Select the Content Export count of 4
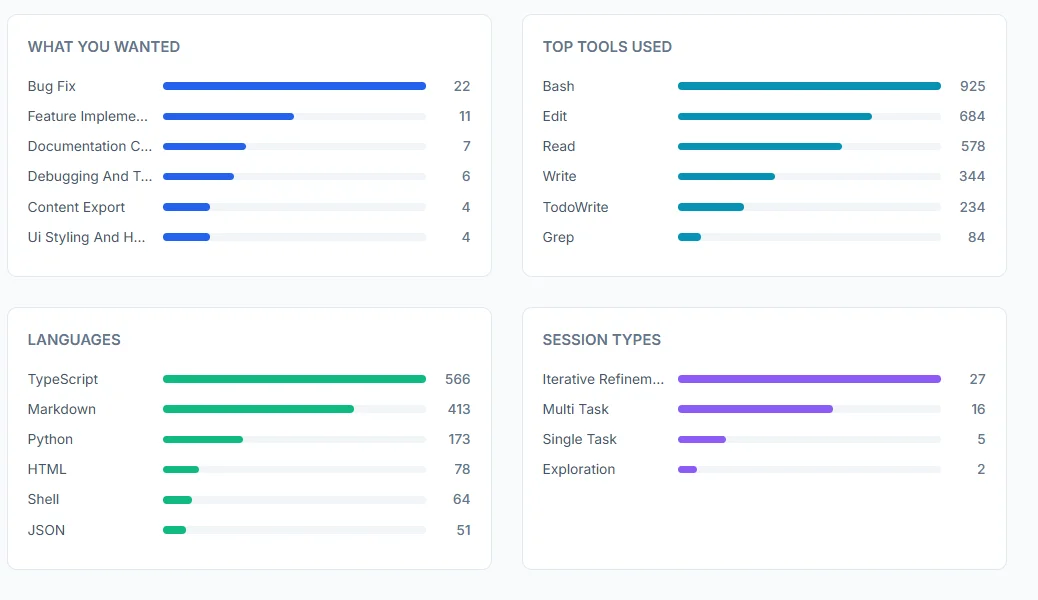Image resolution: width=1038 pixels, height=600 pixels. (x=465, y=207)
